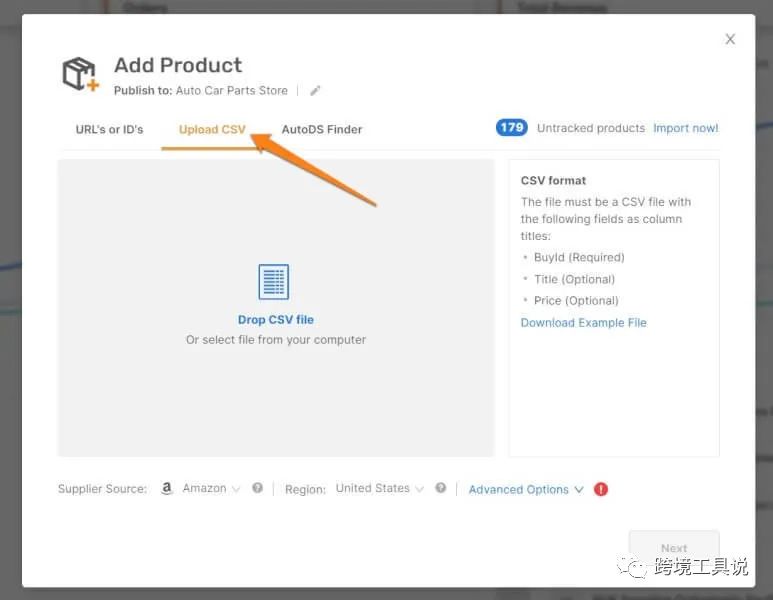Click the pencil icon beside the store name

click(x=315, y=91)
